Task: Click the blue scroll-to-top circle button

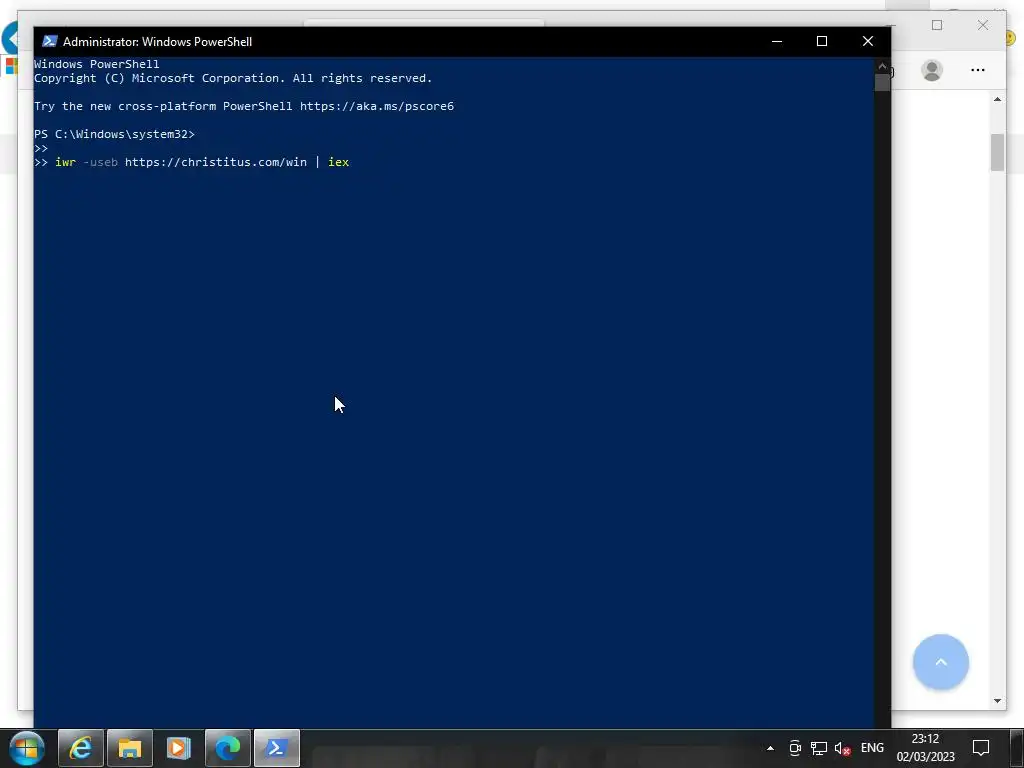Action: (940, 662)
